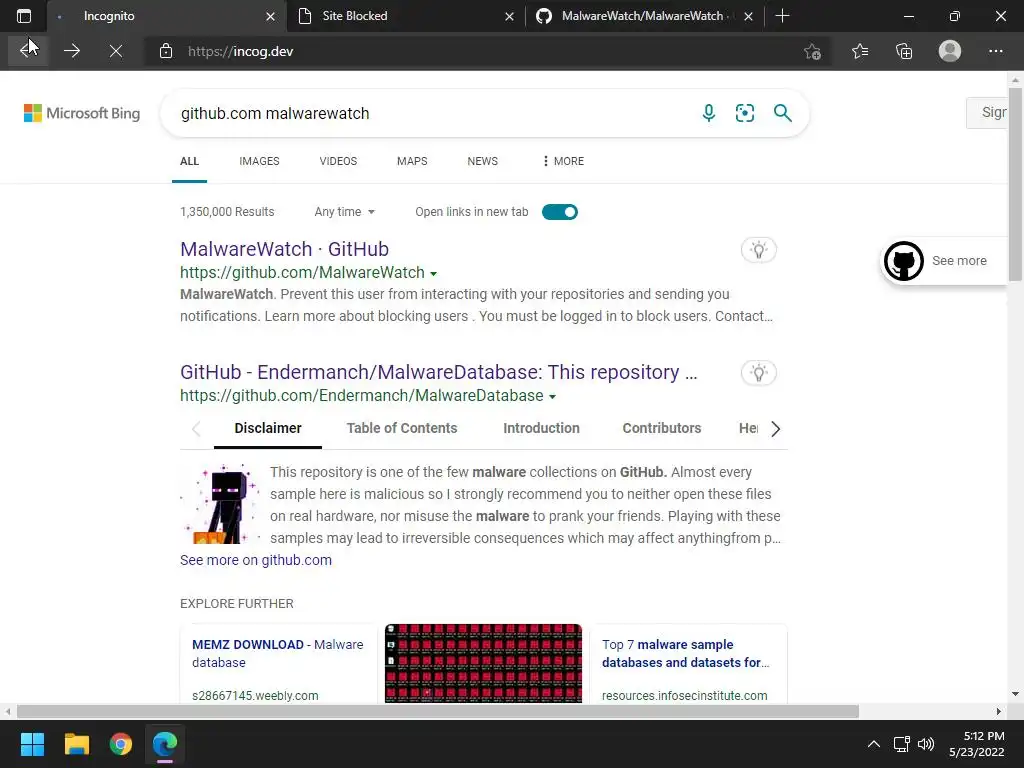Click the Microsoft Bing logo
The height and width of the screenshot is (768, 1024).
pyautogui.click(x=82, y=113)
